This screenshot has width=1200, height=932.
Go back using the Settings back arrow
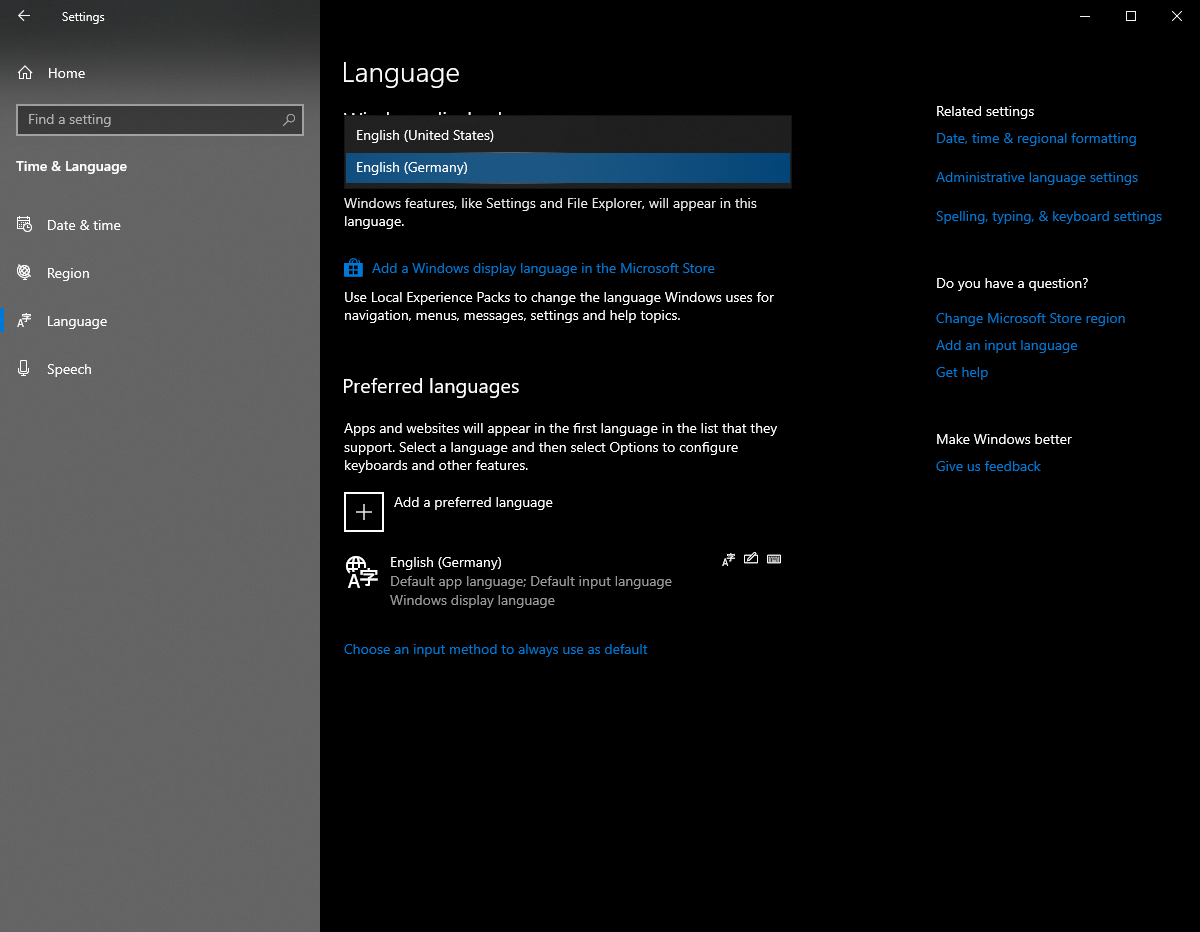point(24,16)
